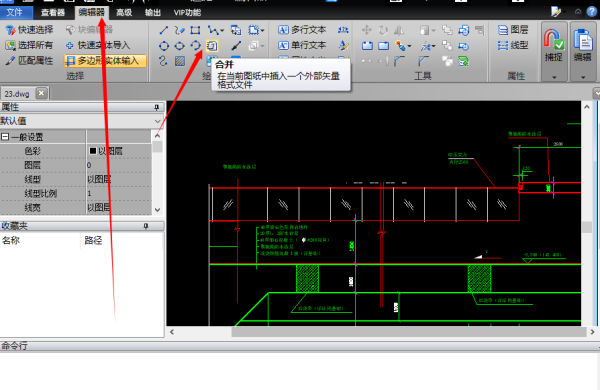Switch to the 输出 tab

[153, 13]
